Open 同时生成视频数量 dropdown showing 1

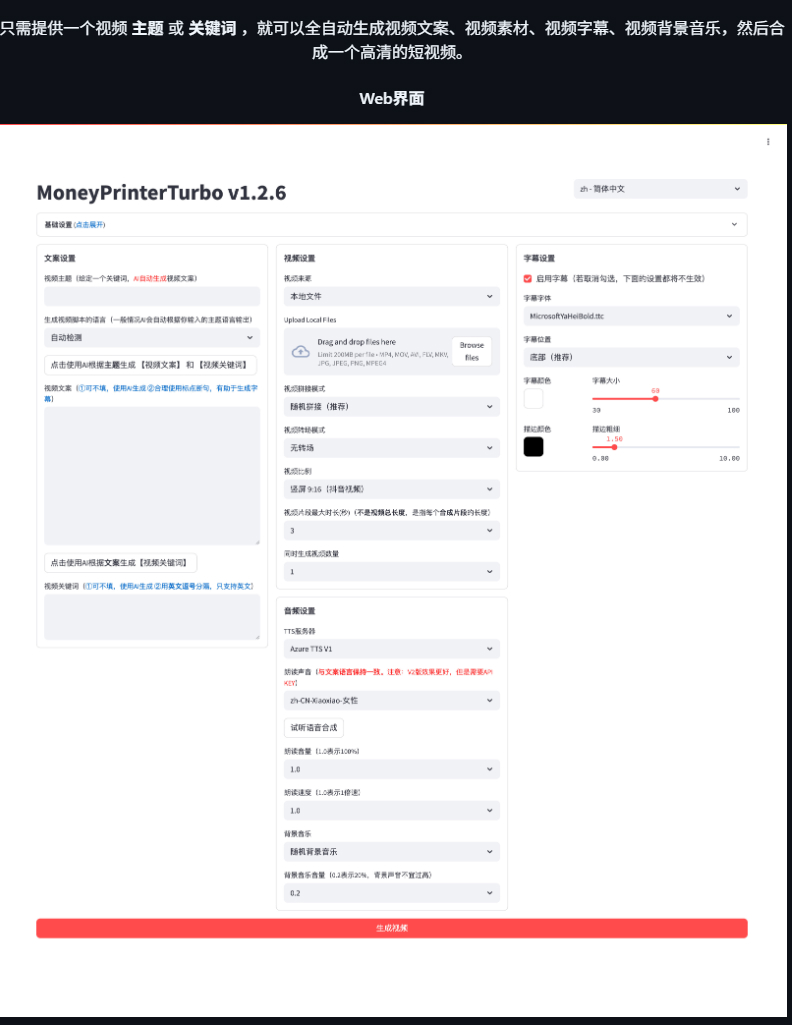391,571
